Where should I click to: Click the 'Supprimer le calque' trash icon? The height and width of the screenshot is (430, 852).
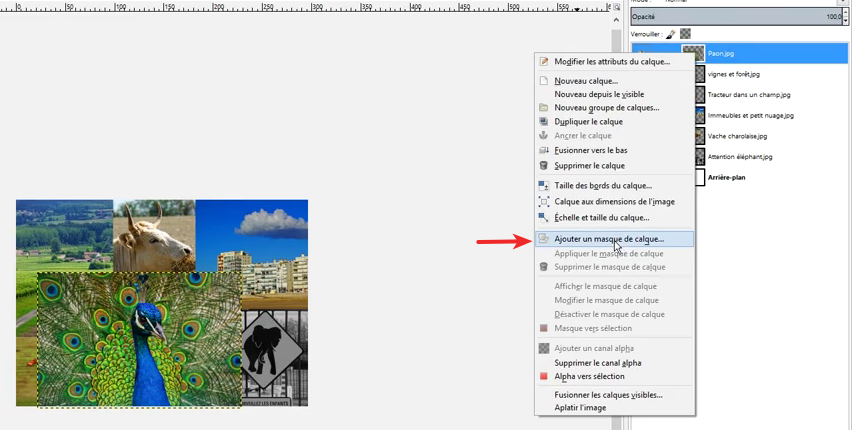[544, 166]
